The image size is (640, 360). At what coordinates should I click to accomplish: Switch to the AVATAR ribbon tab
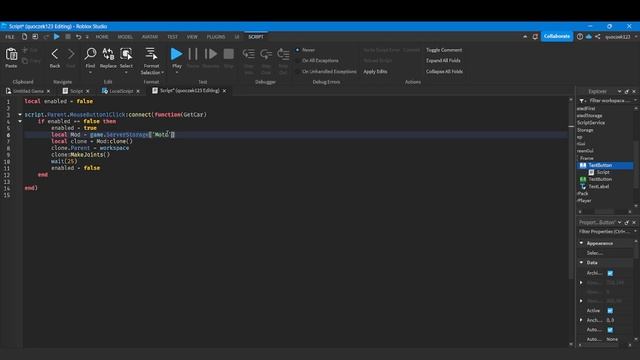pos(150,37)
